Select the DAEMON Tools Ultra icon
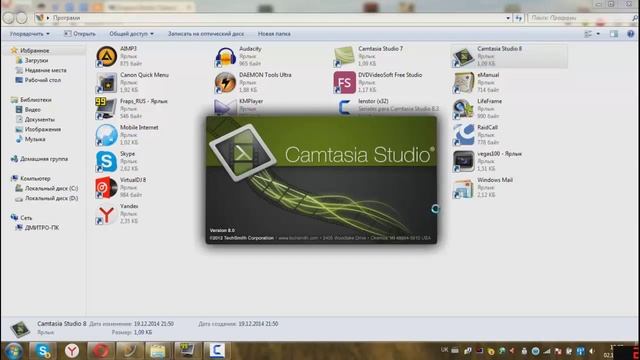 (225, 83)
